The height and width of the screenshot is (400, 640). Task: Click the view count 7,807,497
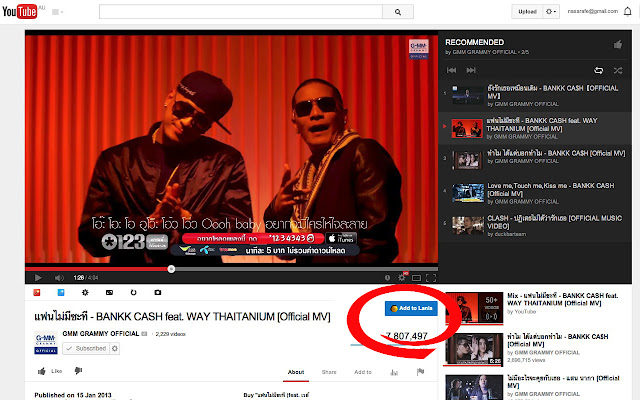coord(407,336)
